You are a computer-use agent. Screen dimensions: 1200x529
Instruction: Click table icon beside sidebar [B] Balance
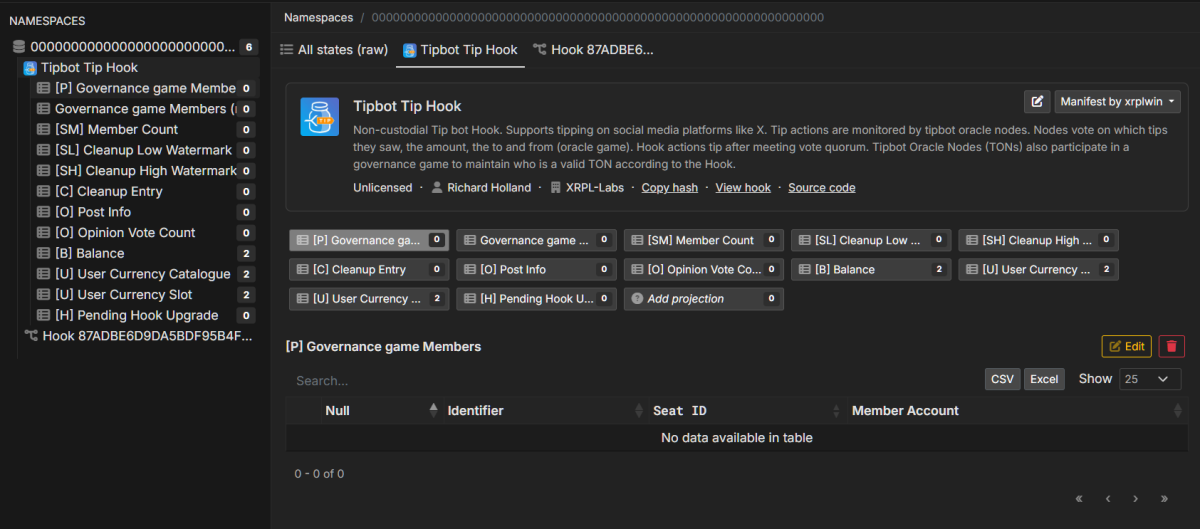(43, 254)
